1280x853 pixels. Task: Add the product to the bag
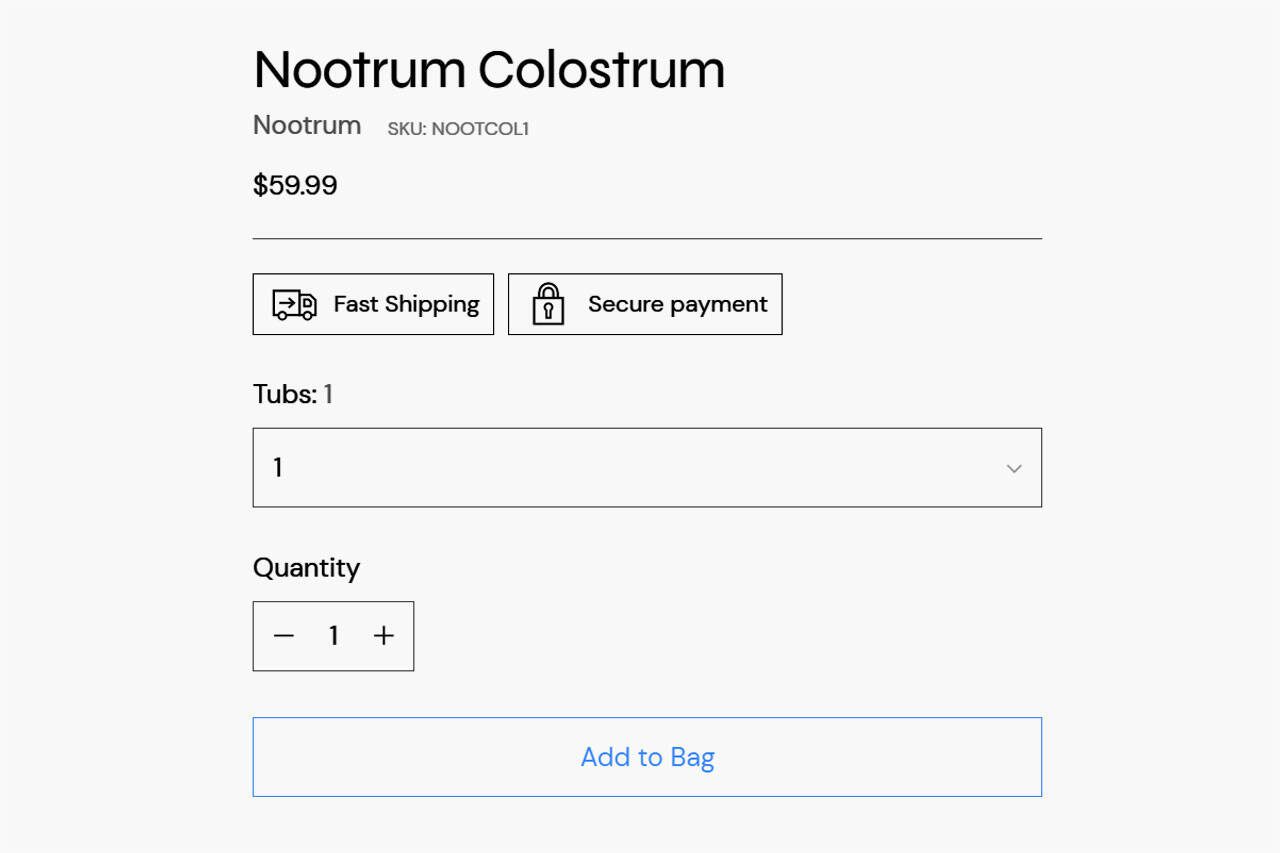click(647, 757)
